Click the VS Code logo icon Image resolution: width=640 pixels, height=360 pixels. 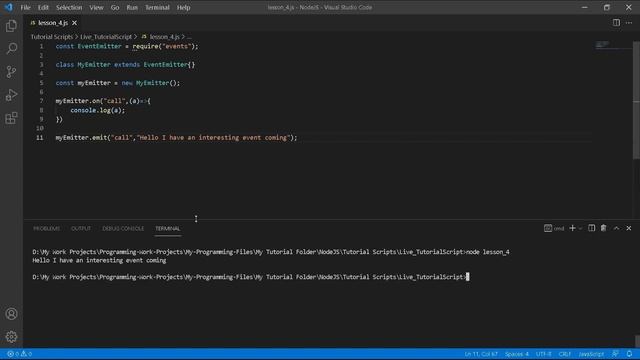point(9,7)
